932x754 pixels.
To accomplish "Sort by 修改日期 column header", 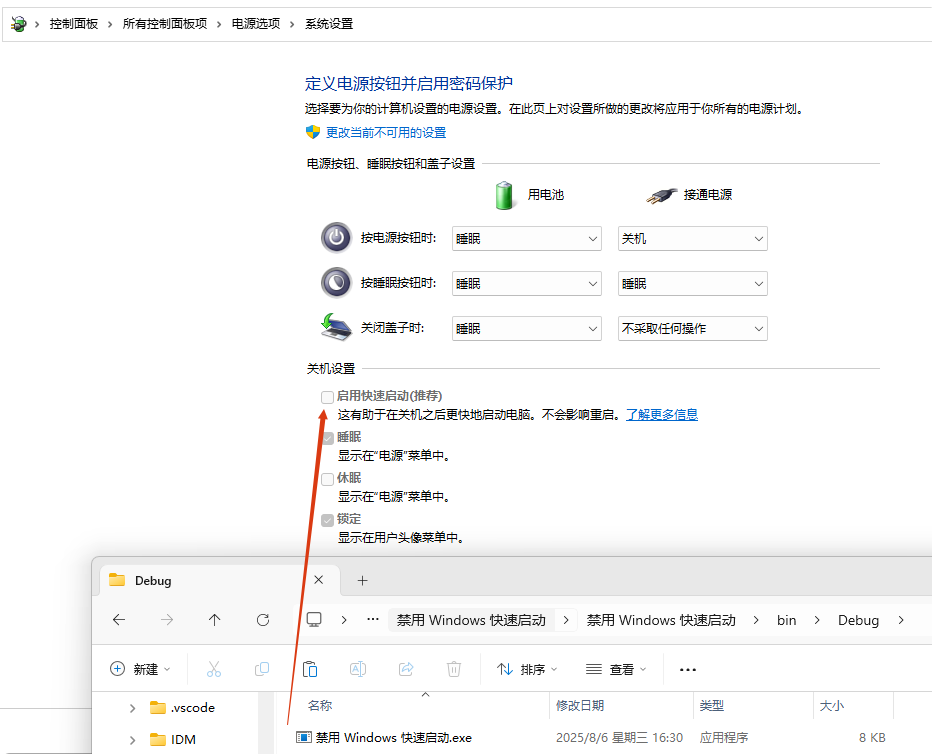I will coord(580,705).
